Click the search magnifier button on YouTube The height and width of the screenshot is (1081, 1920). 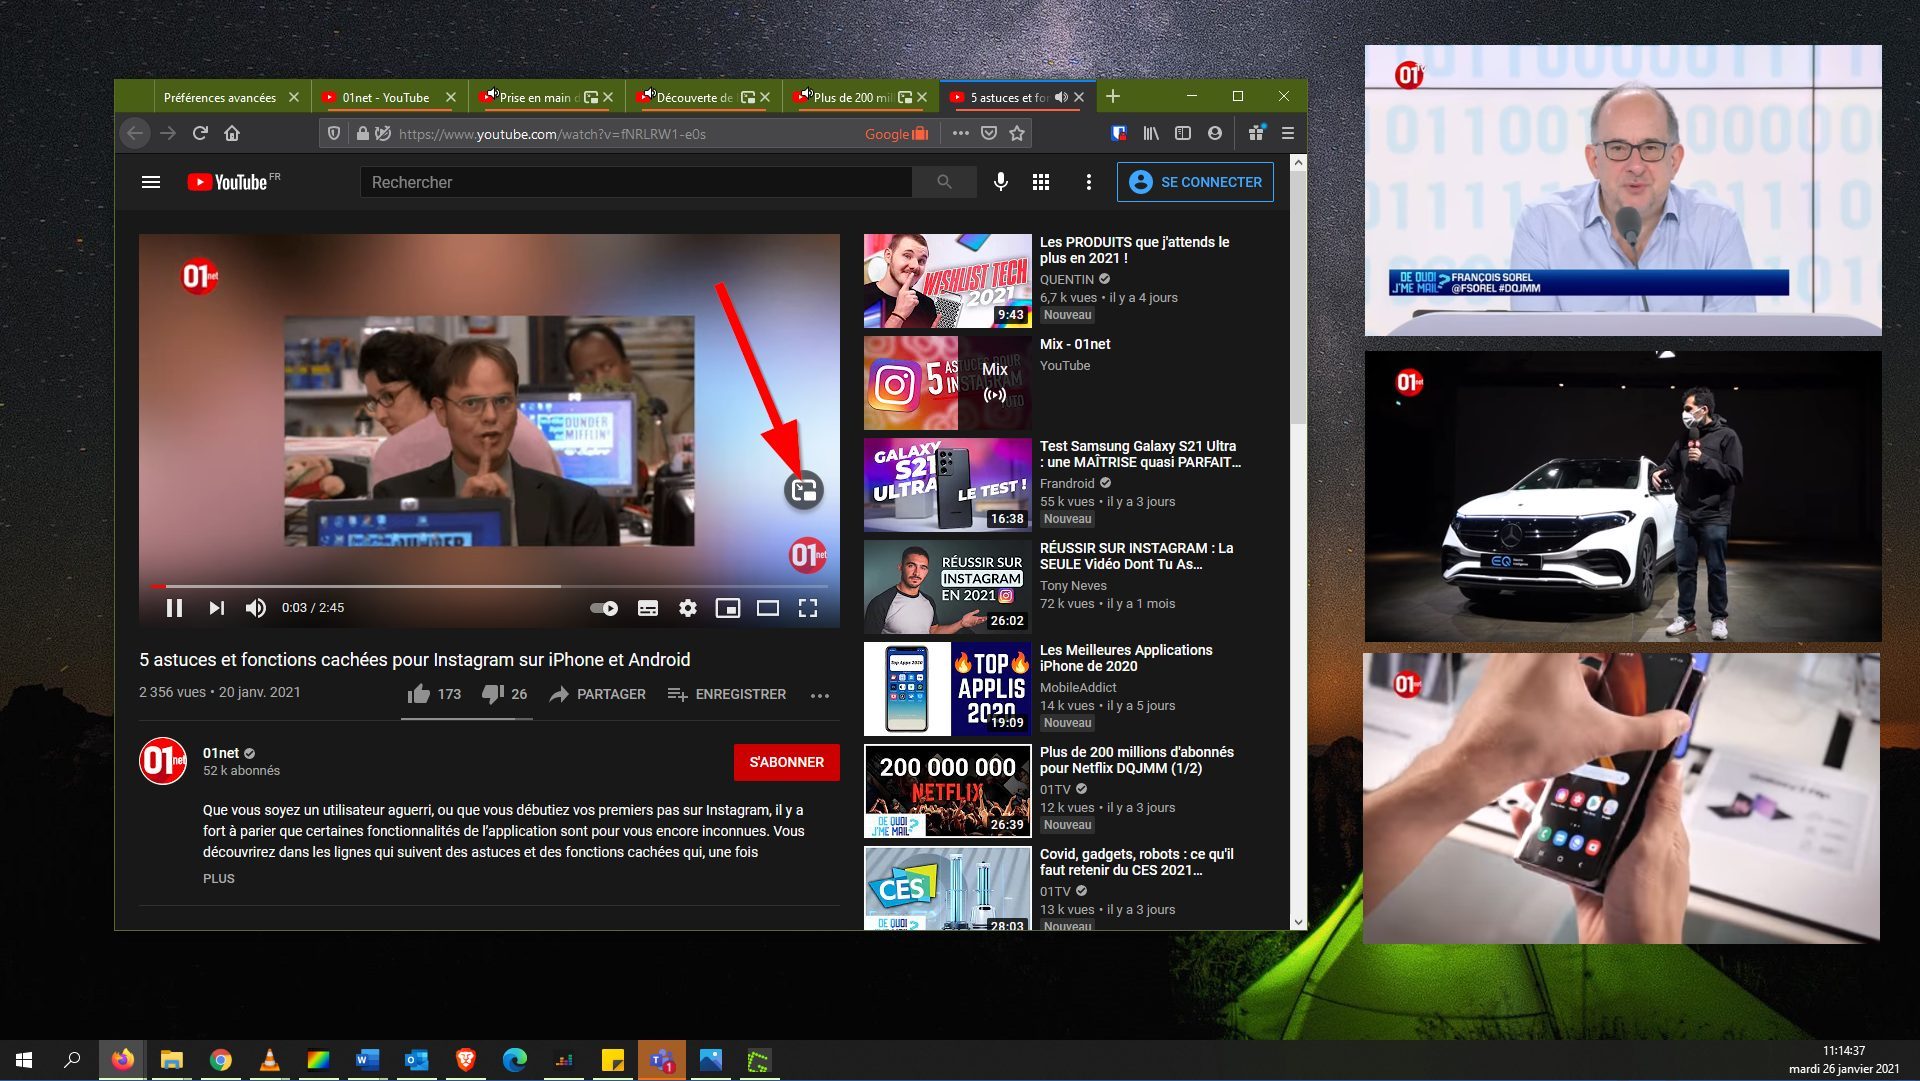coord(944,182)
